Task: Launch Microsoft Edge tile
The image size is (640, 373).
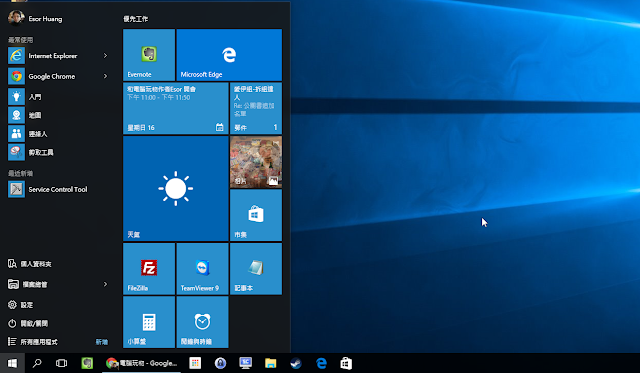Action: (229, 55)
